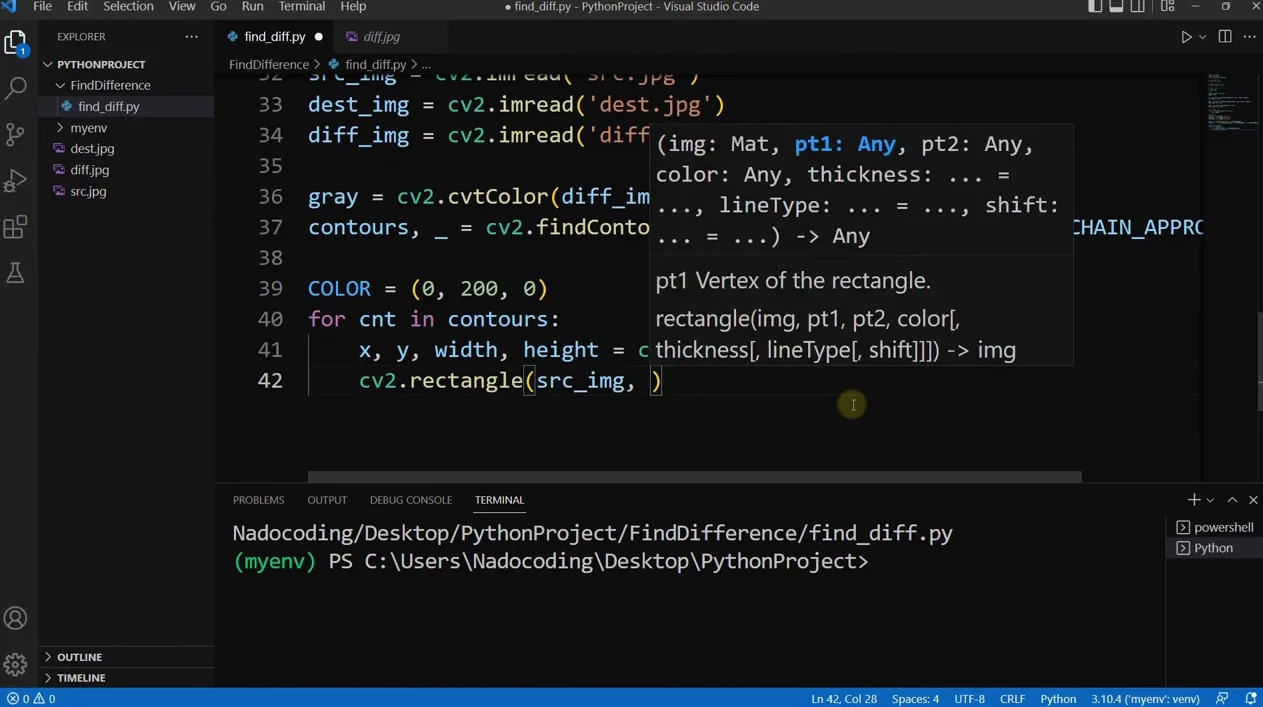Select the Python terminal instance
The image size is (1263, 707).
coord(1214,548)
